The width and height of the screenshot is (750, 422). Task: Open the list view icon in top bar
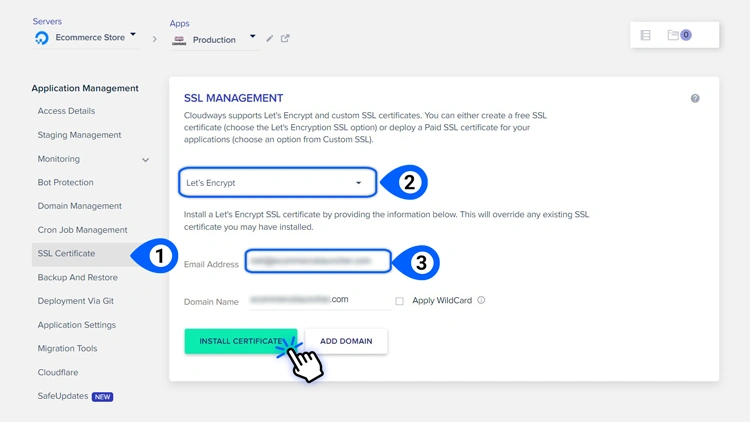tap(645, 35)
